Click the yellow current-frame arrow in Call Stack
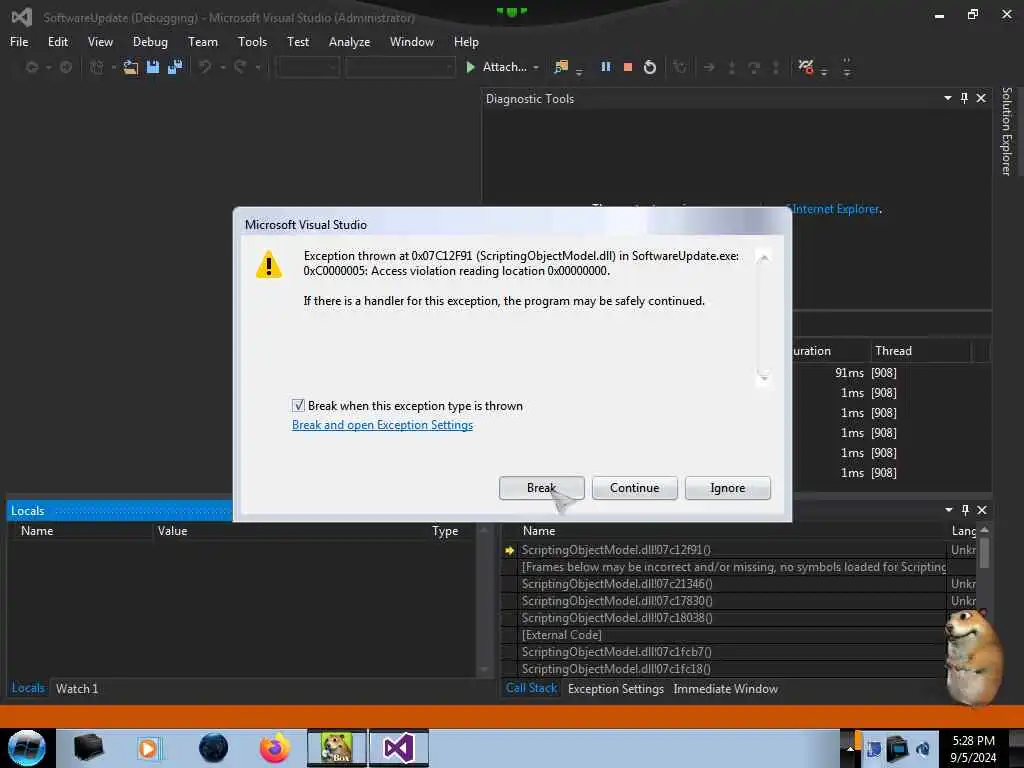Viewport: 1024px width, 768px height. (x=510, y=550)
